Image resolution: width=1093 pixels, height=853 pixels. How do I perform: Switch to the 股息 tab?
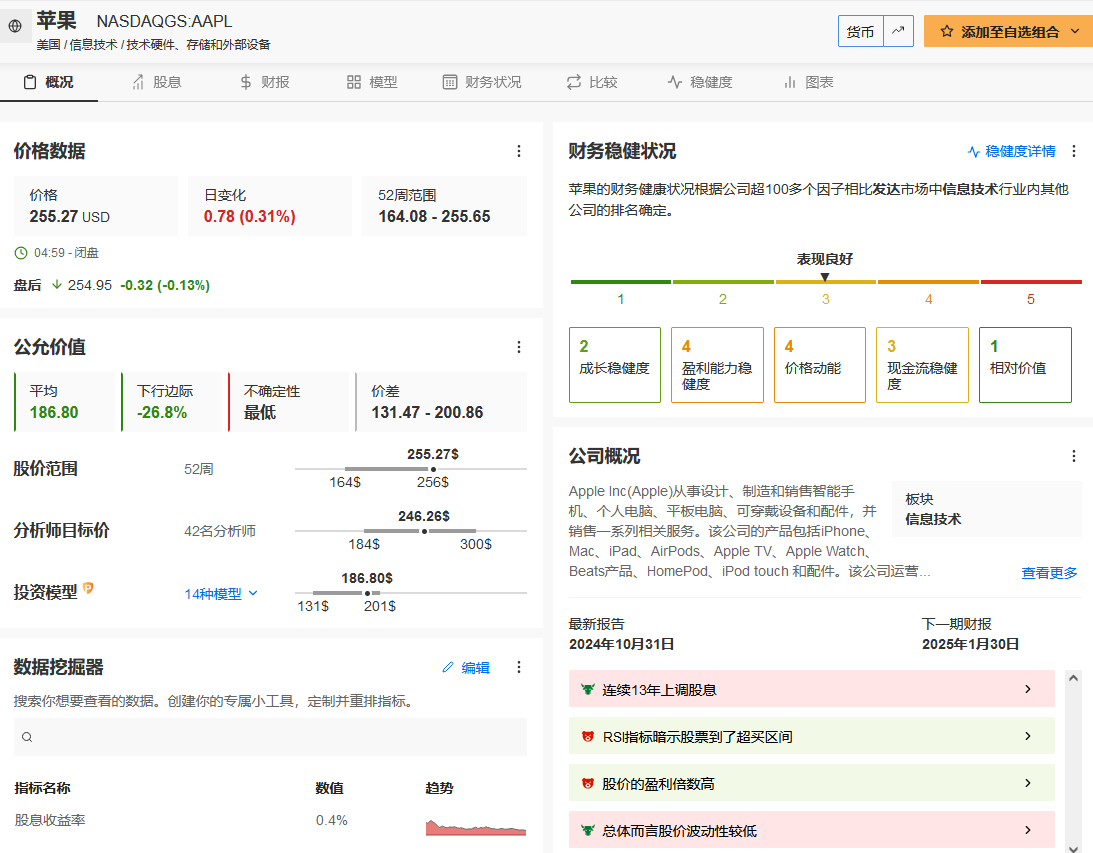(156, 82)
